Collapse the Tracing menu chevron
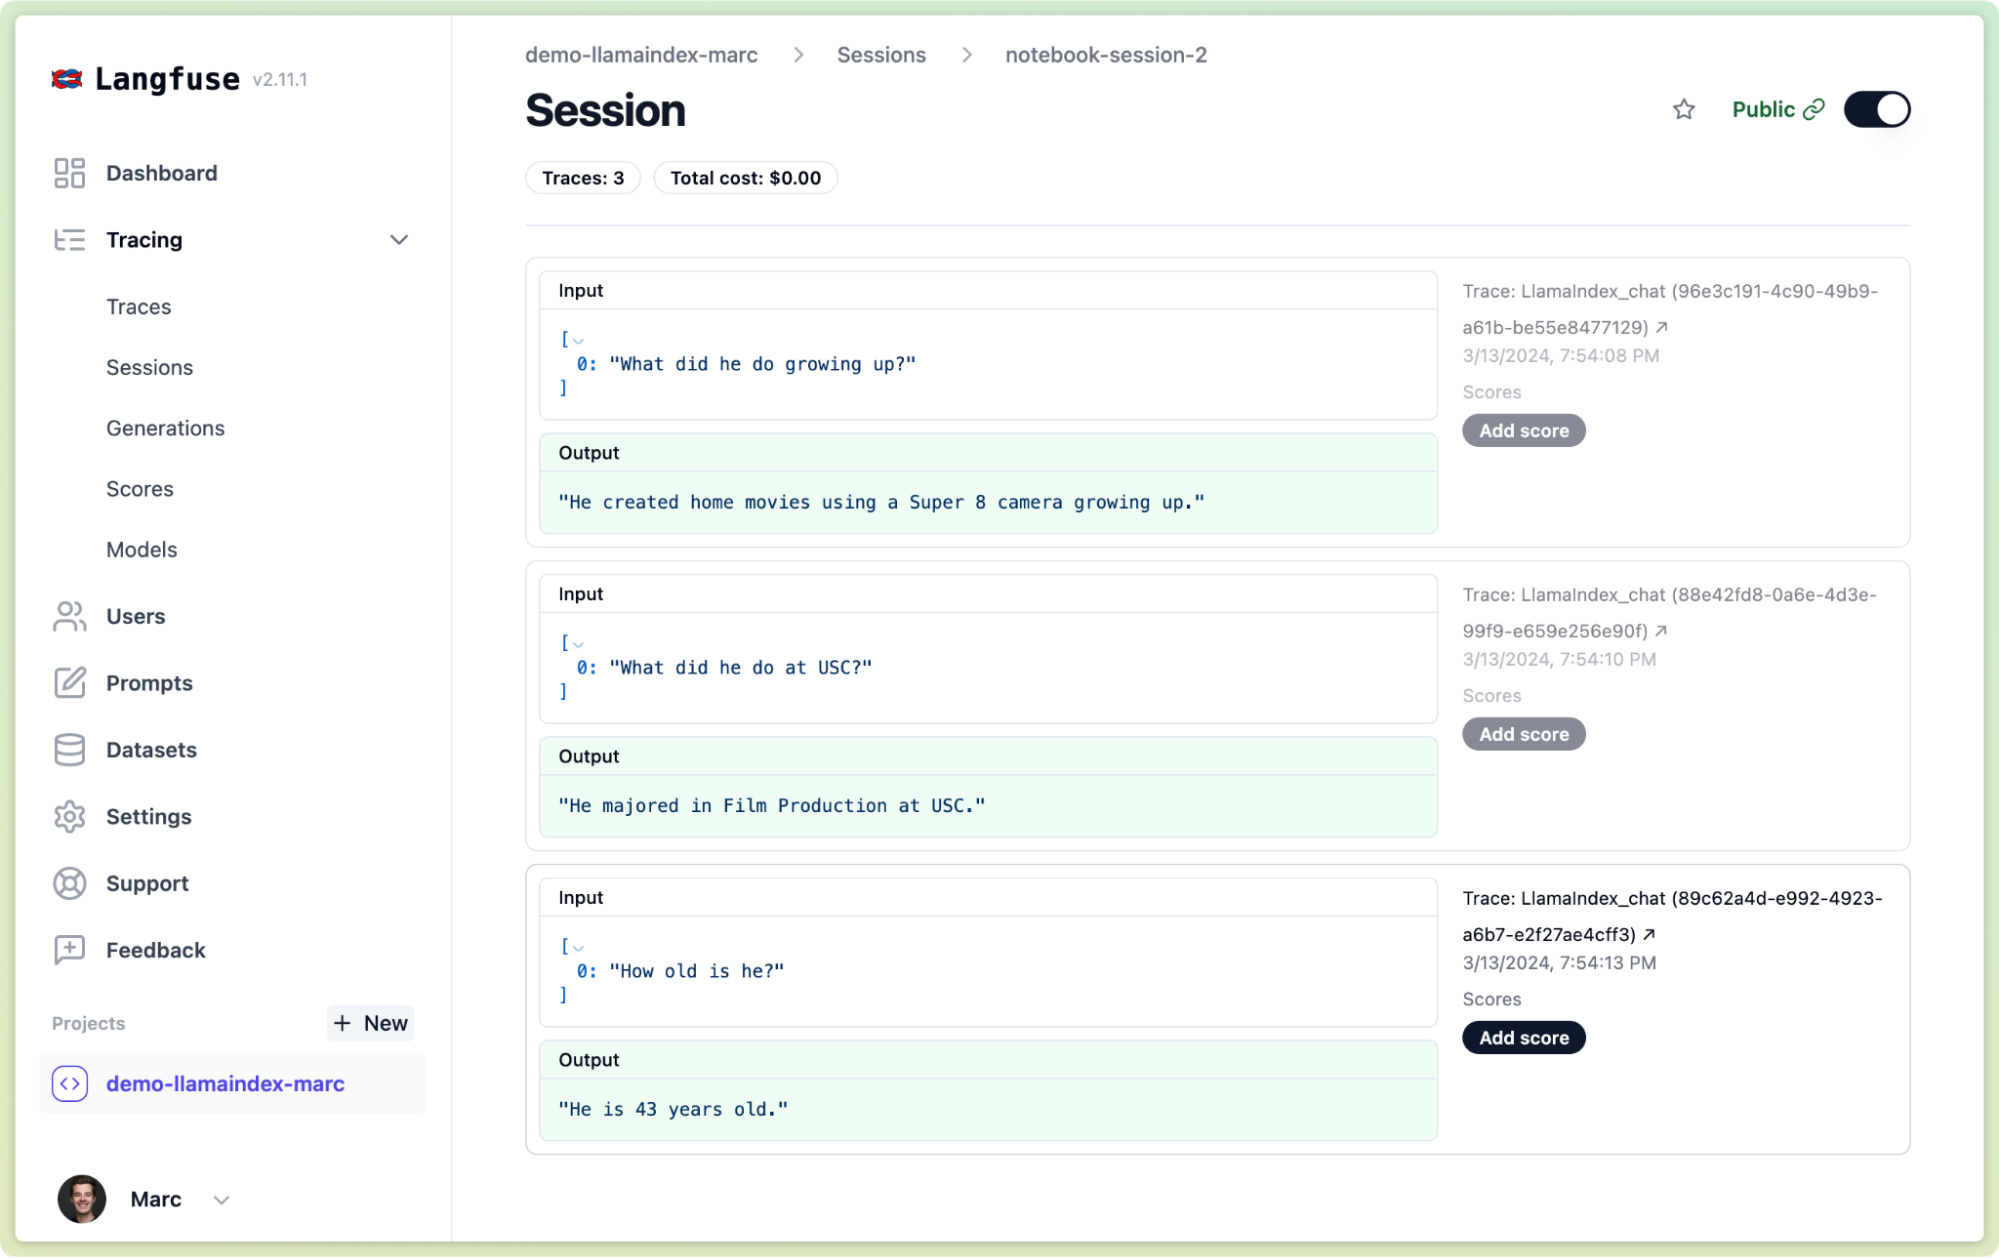1999x1258 pixels. pos(399,240)
